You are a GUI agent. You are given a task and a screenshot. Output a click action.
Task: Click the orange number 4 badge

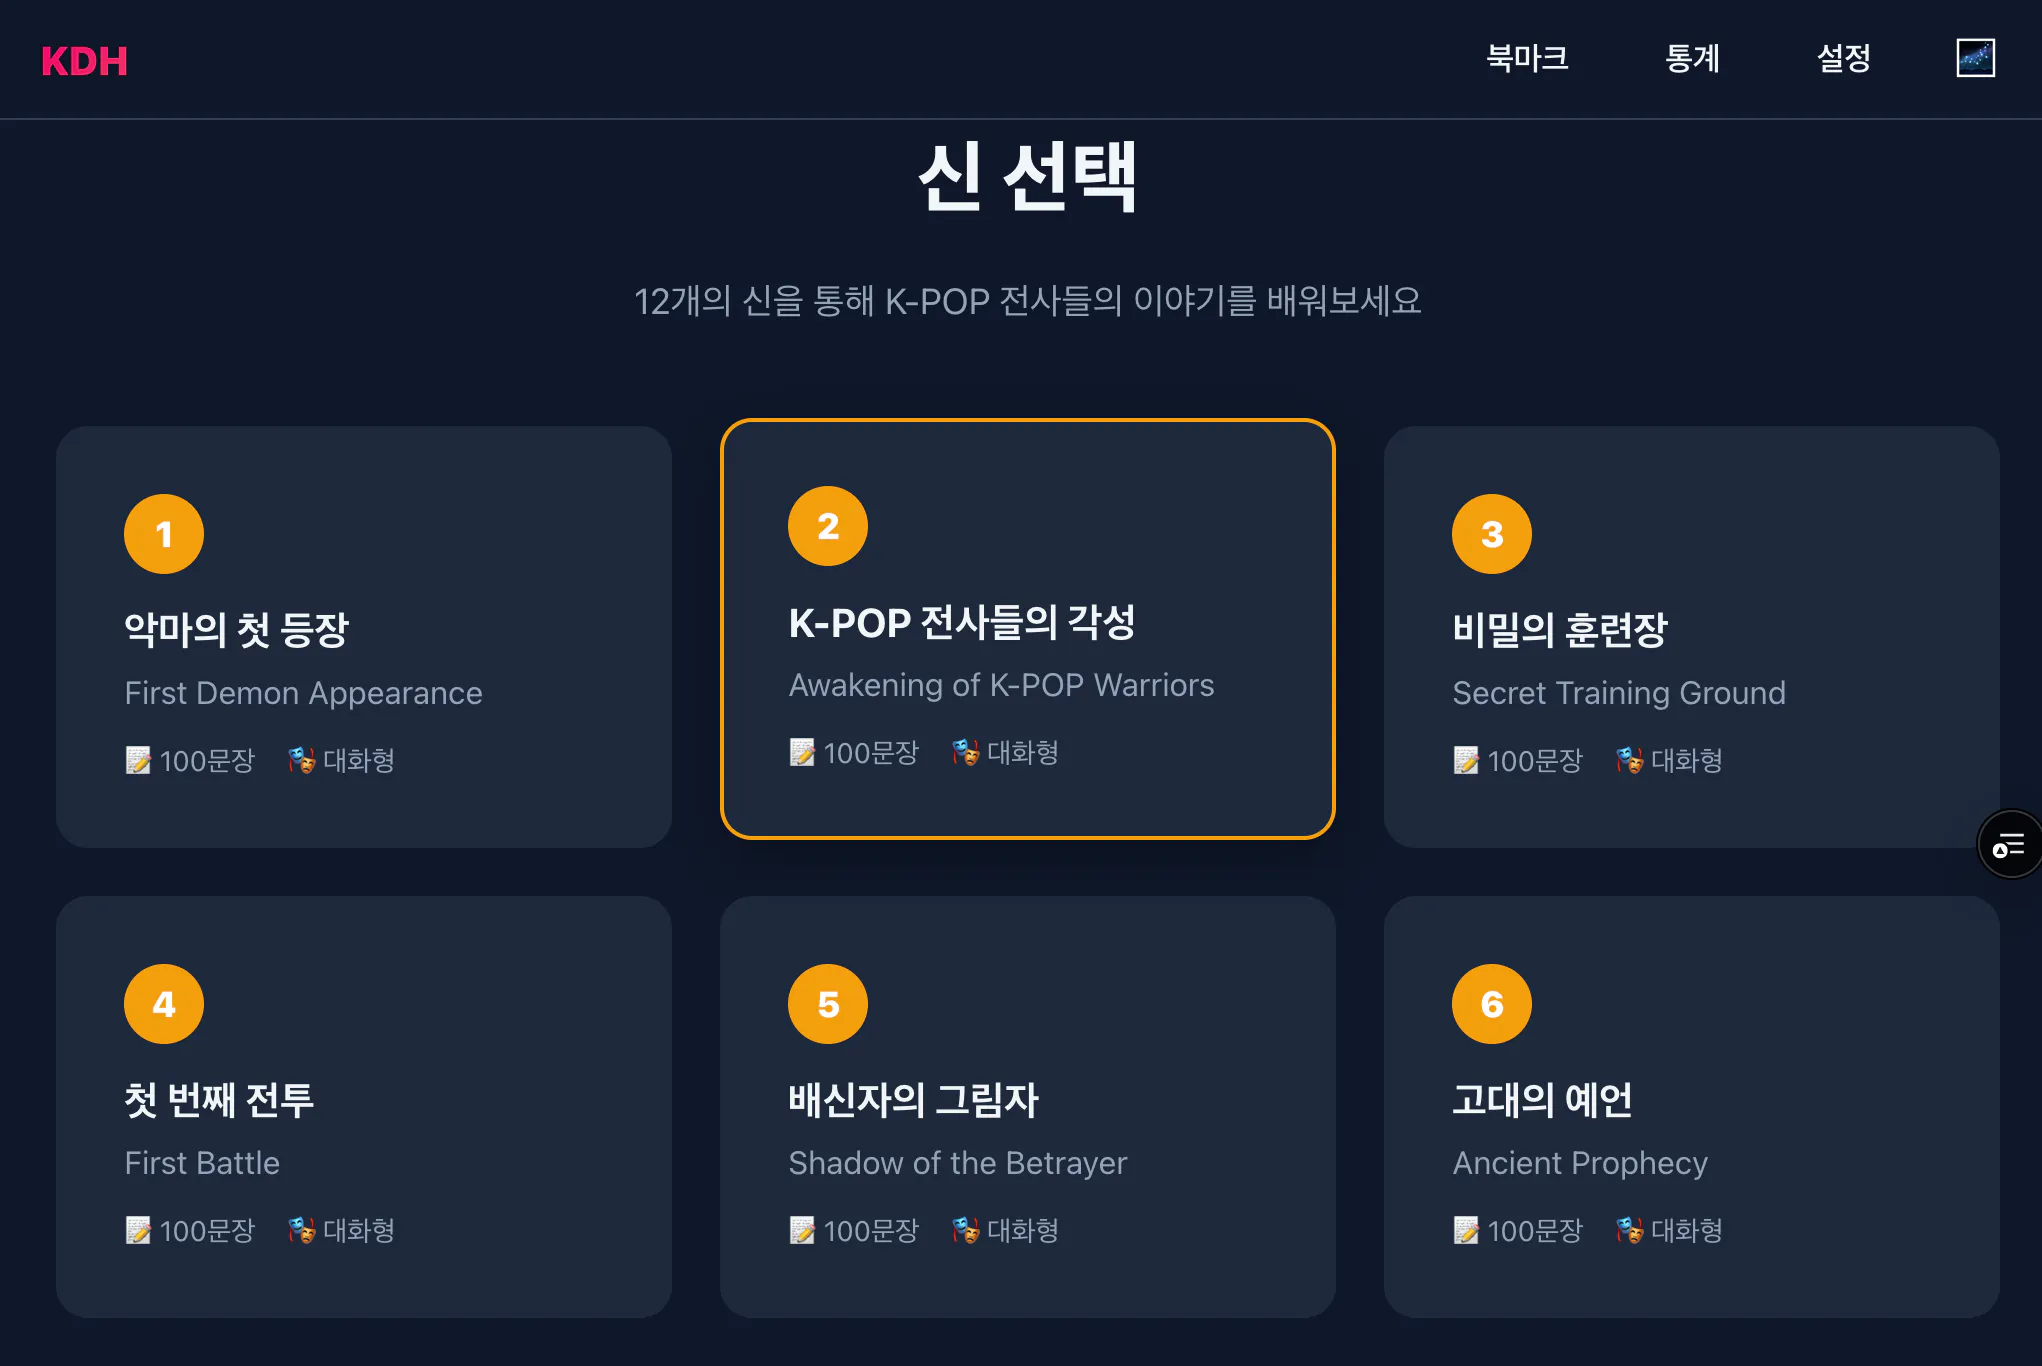coord(164,1003)
